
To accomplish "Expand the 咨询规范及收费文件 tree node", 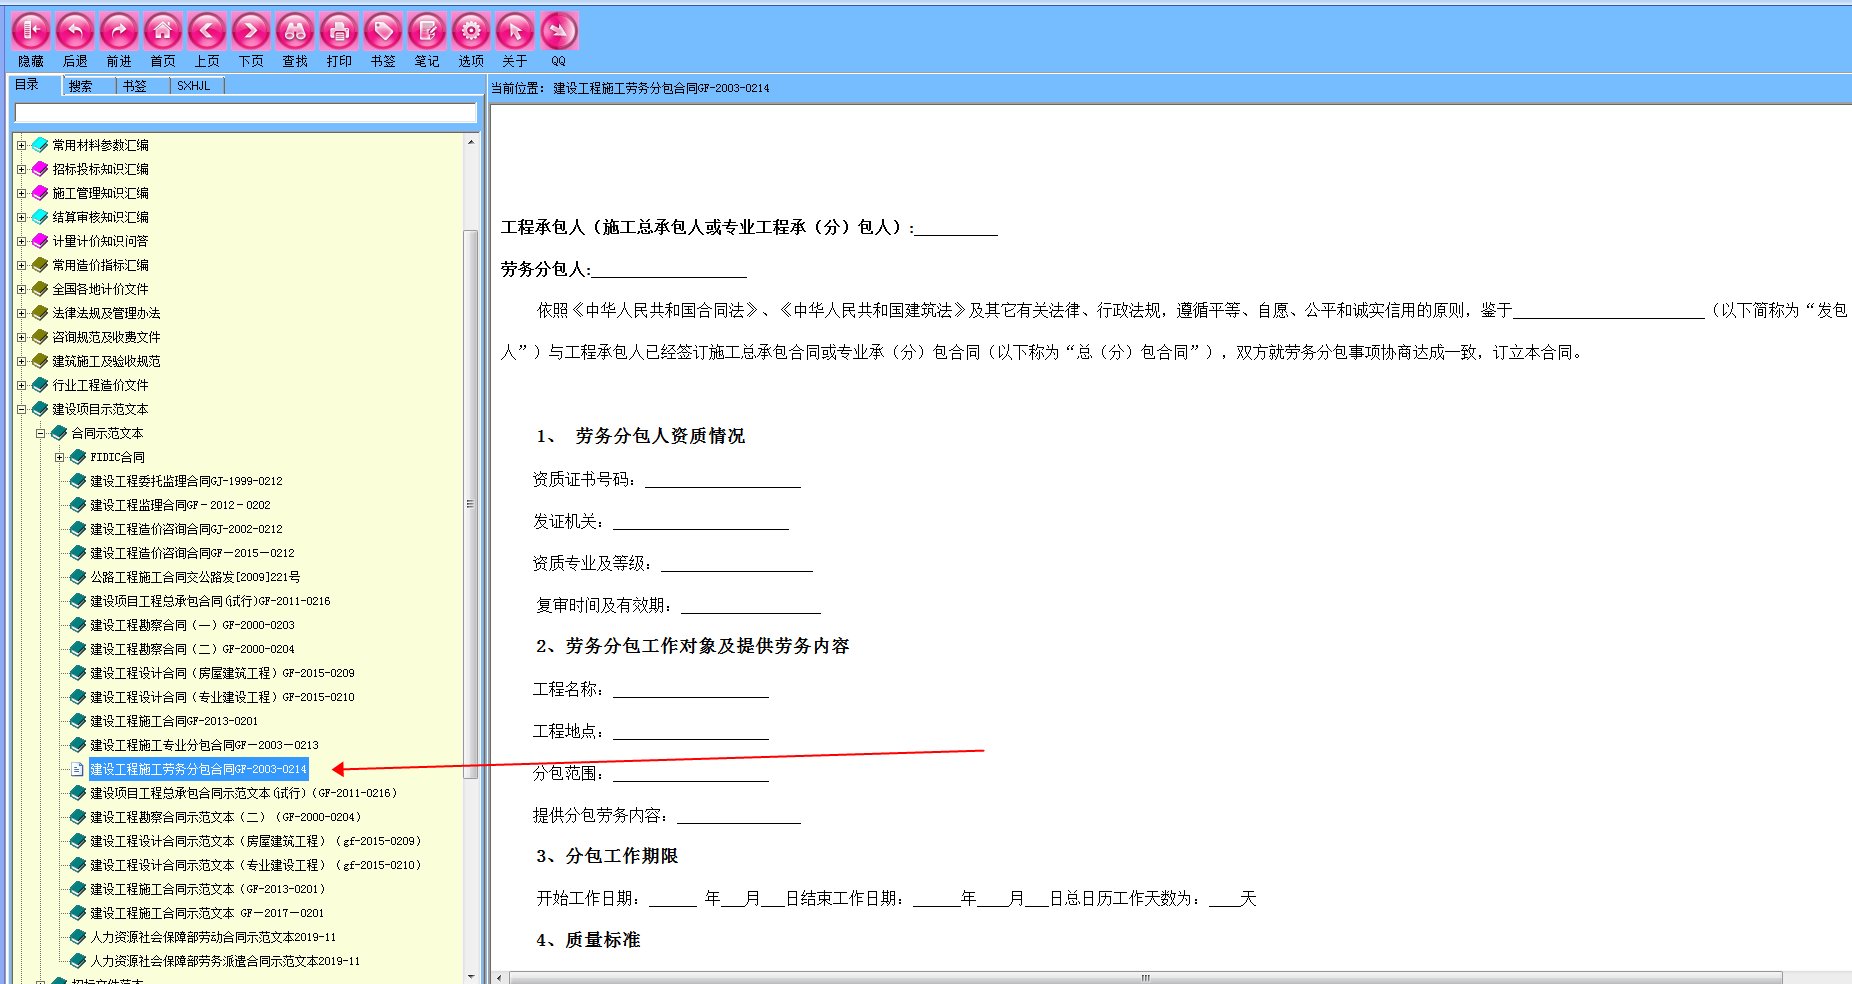I will click(21, 337).
